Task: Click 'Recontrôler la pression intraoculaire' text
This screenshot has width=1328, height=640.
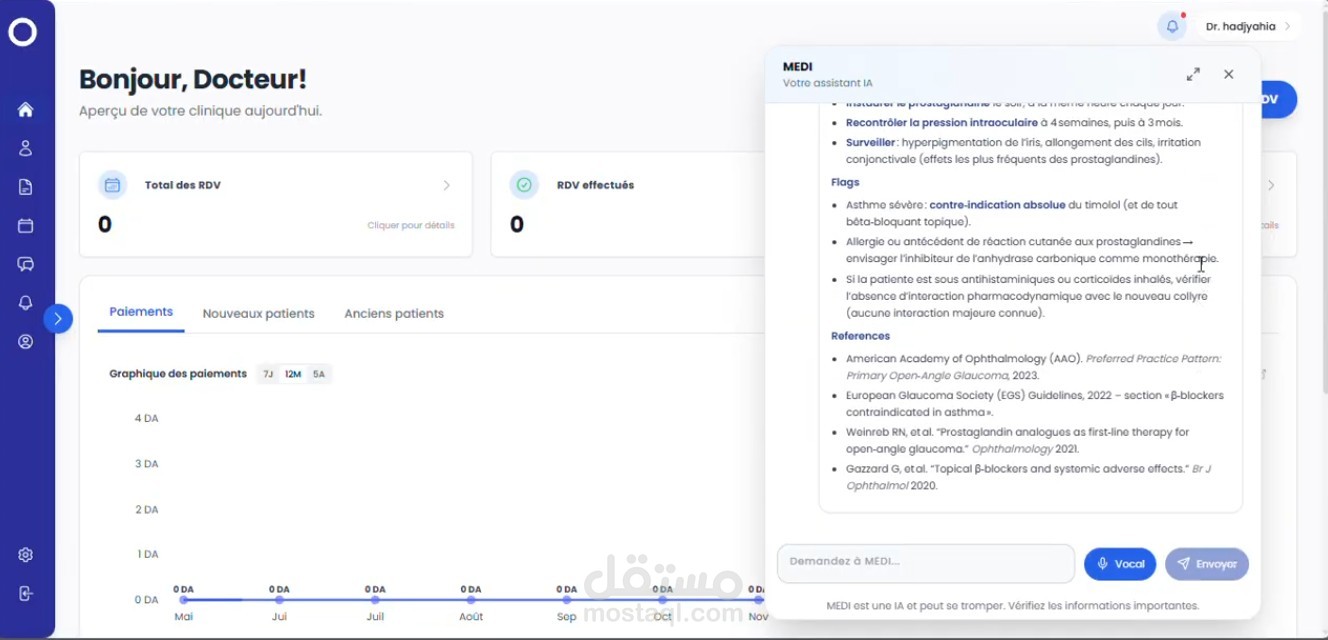Action: coord(942,123)
